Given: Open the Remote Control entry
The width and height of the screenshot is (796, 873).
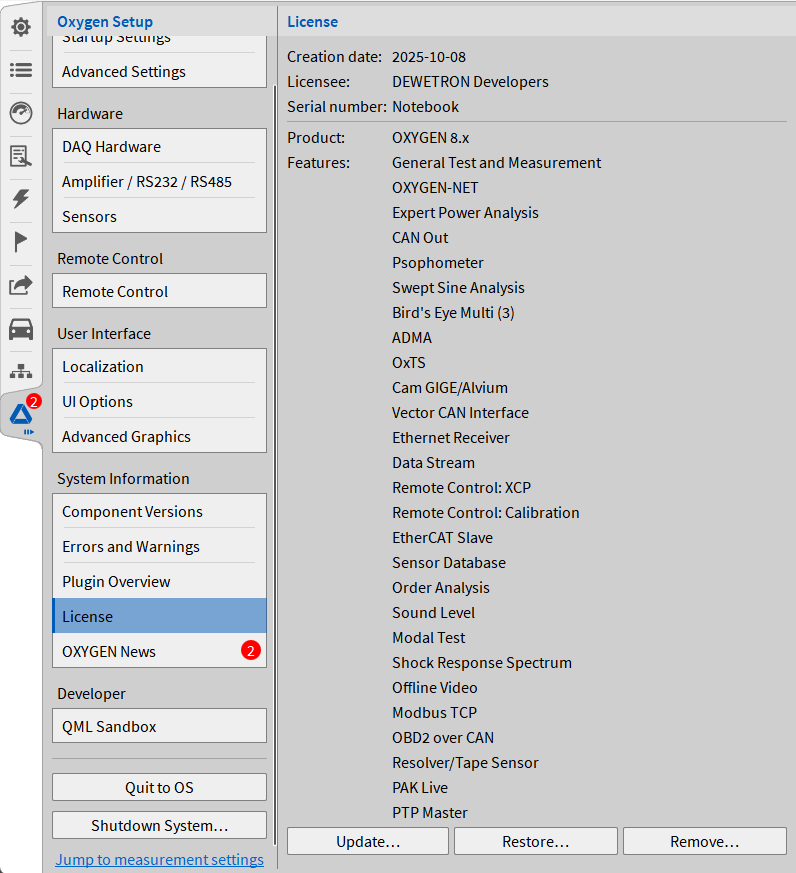Looking at the screenshot, I should (159, 291).
